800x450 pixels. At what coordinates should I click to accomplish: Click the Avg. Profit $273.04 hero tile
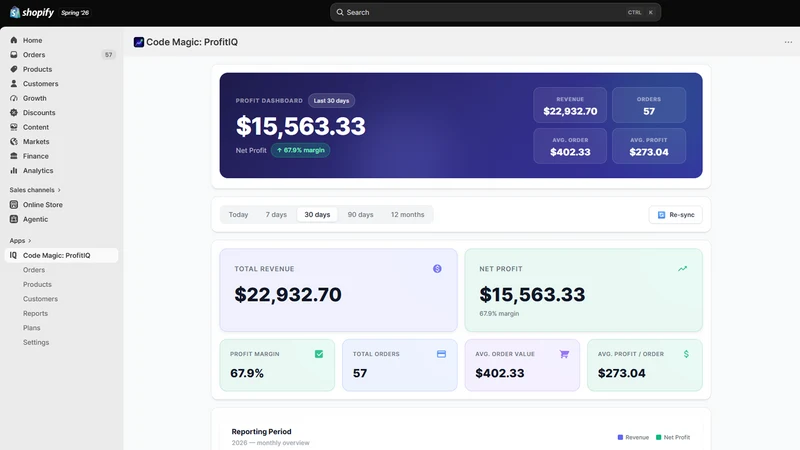coord(649,146)
